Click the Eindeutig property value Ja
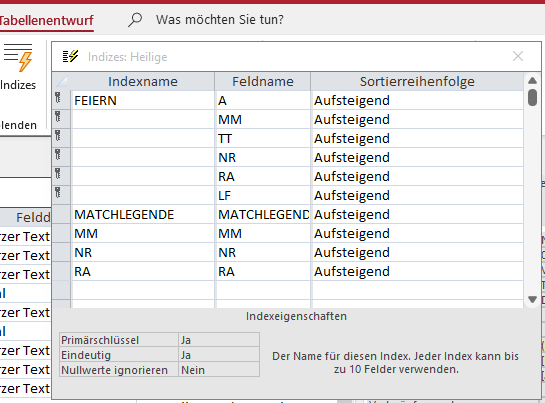Image resolution: width=545 pixels, height=403 pixels. click(219, 355)
